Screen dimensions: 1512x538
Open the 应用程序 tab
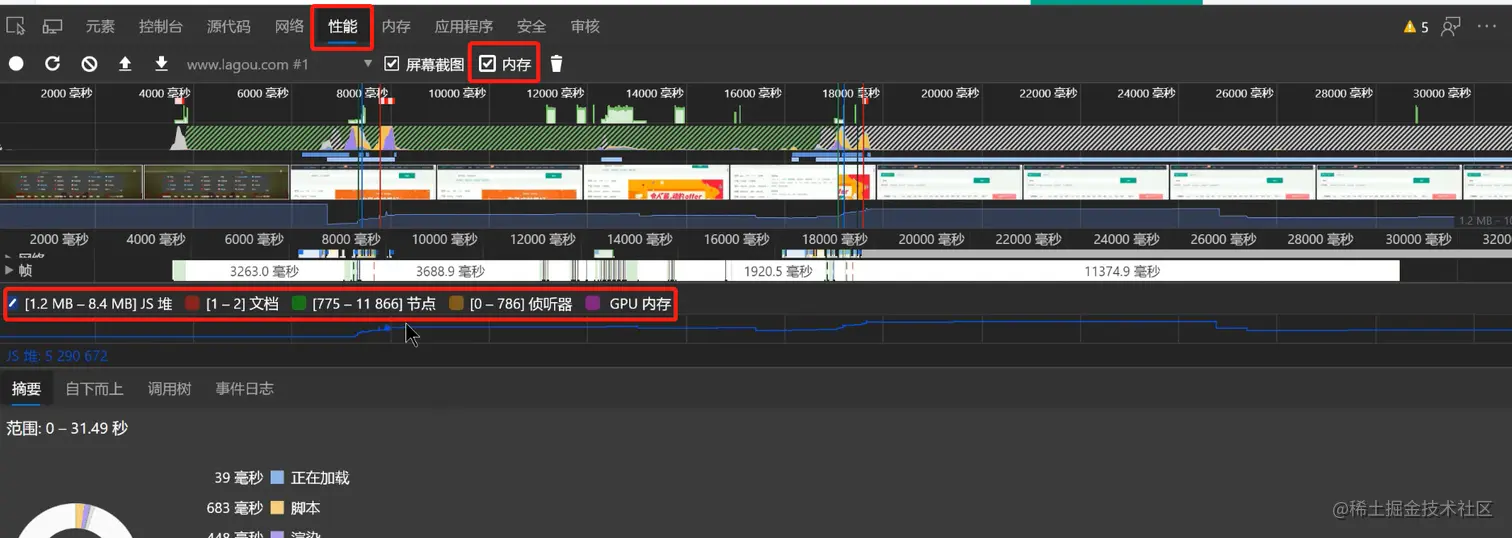pyautogui.click(x=464, y=27)
